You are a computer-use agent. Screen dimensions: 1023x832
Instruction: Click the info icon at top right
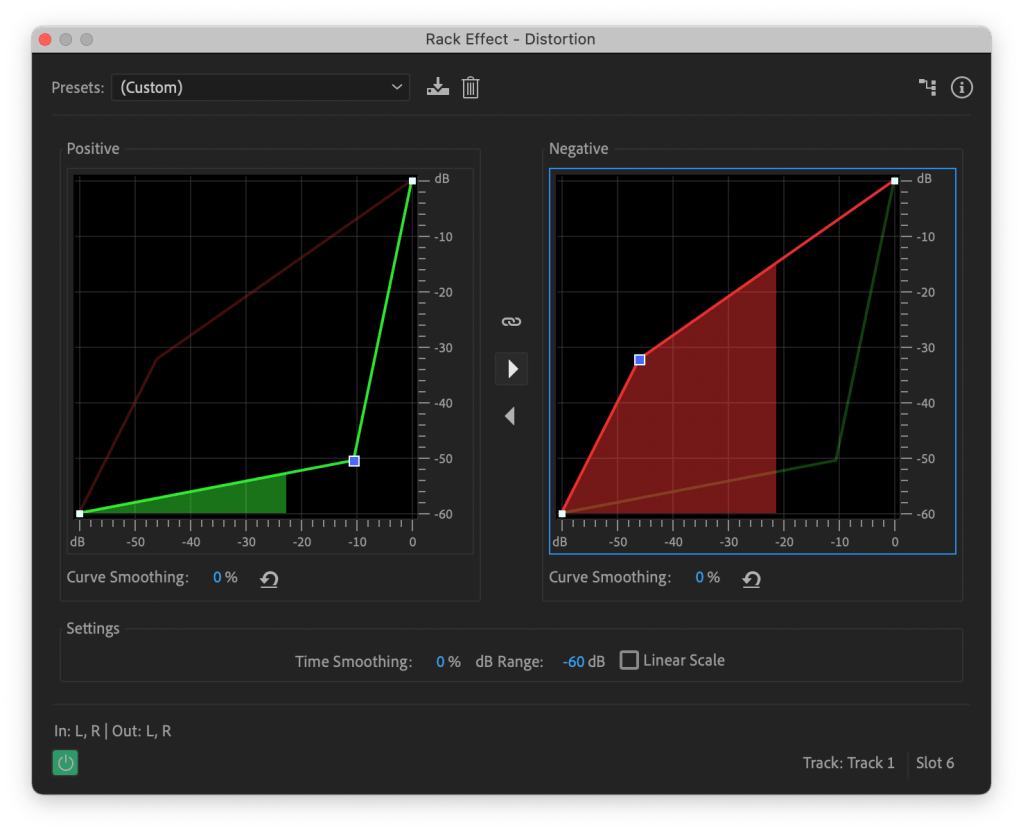tap(962, 88)
